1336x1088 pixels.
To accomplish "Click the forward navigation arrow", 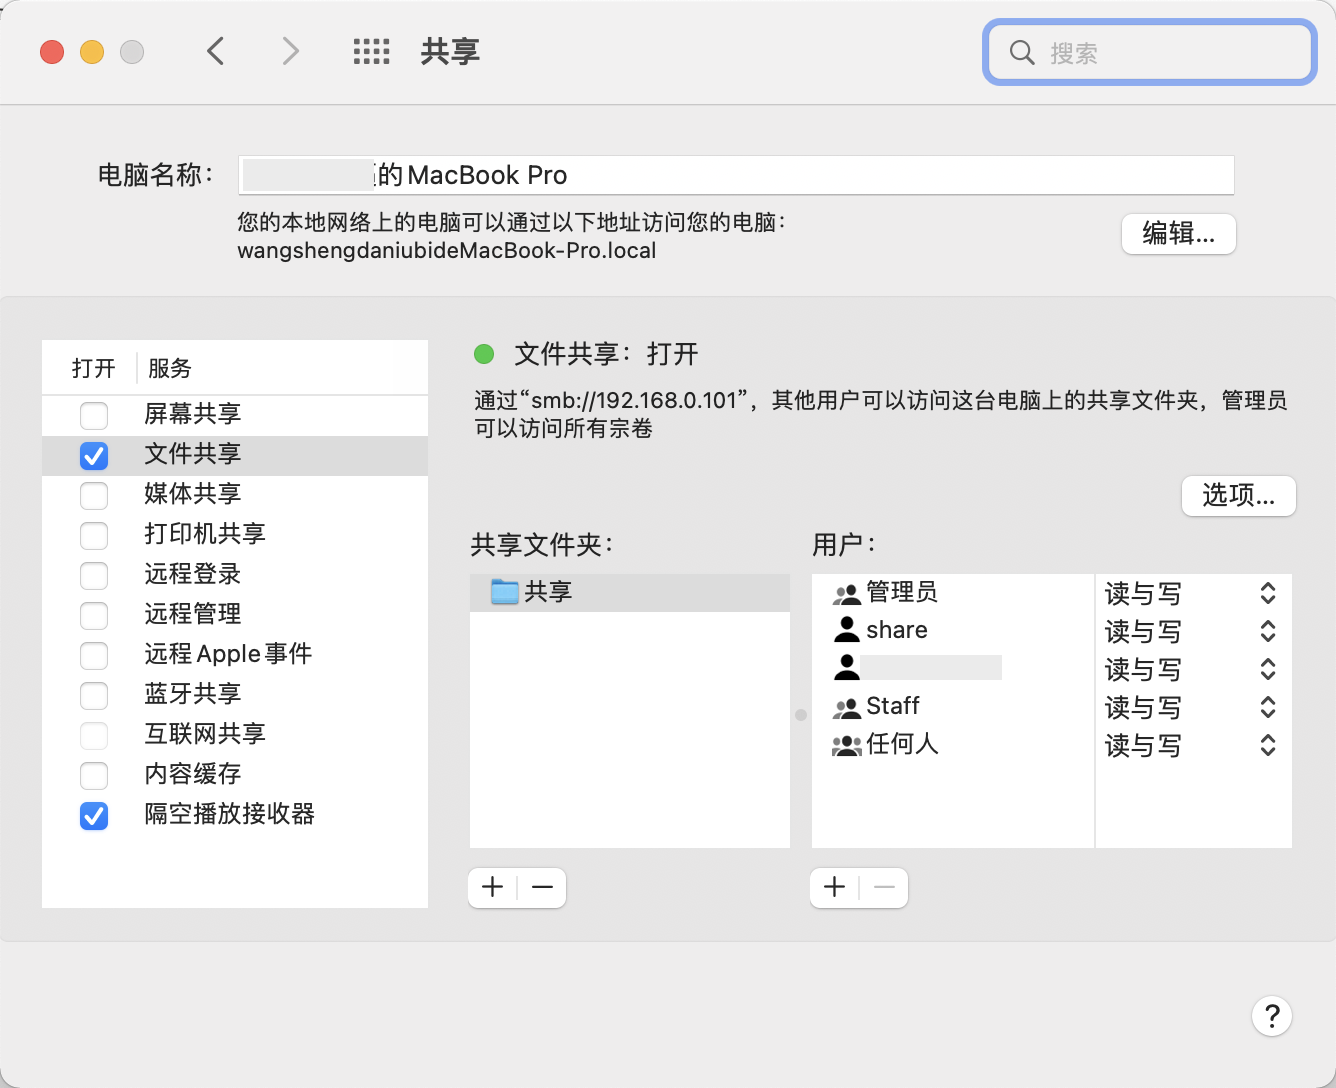I will 290,51.
